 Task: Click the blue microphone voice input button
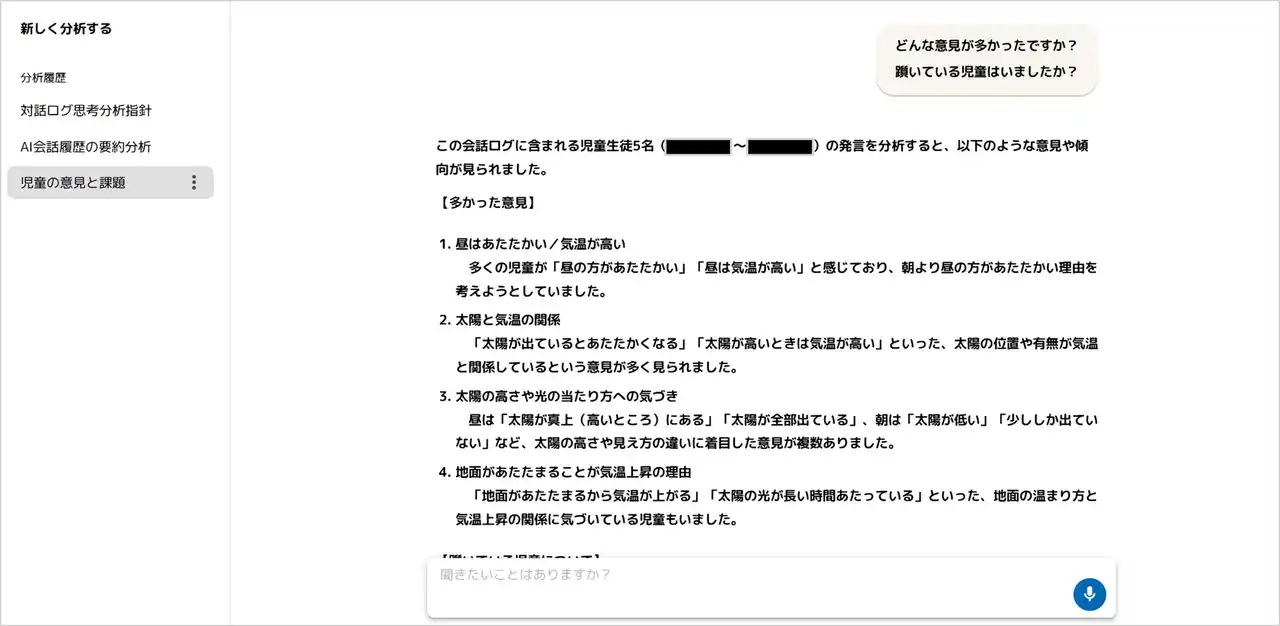(x=1089, y=594)
